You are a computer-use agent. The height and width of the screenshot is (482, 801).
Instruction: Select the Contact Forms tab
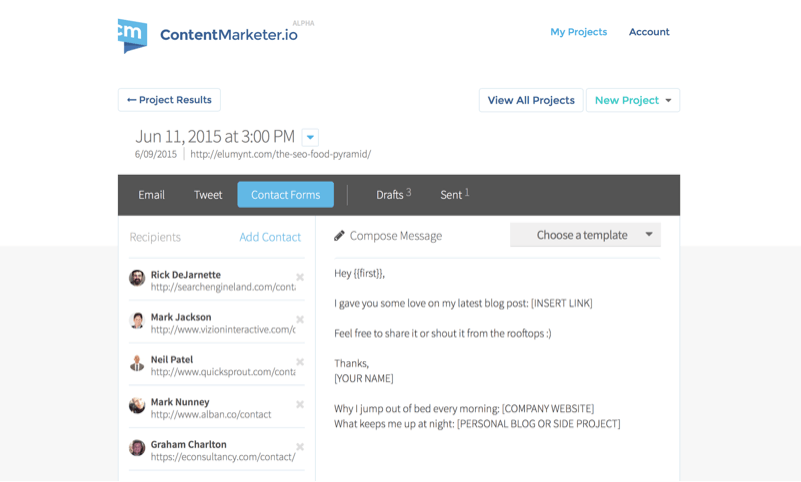(x=286, y=195)
